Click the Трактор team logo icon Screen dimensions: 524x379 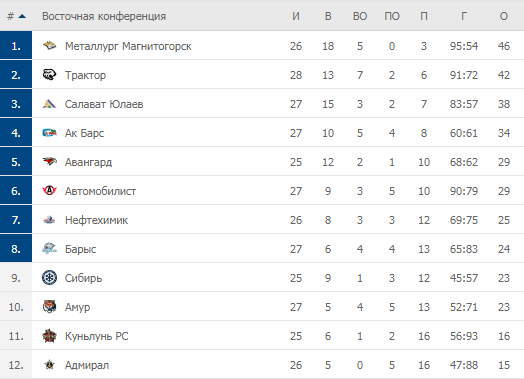point(49,75)
